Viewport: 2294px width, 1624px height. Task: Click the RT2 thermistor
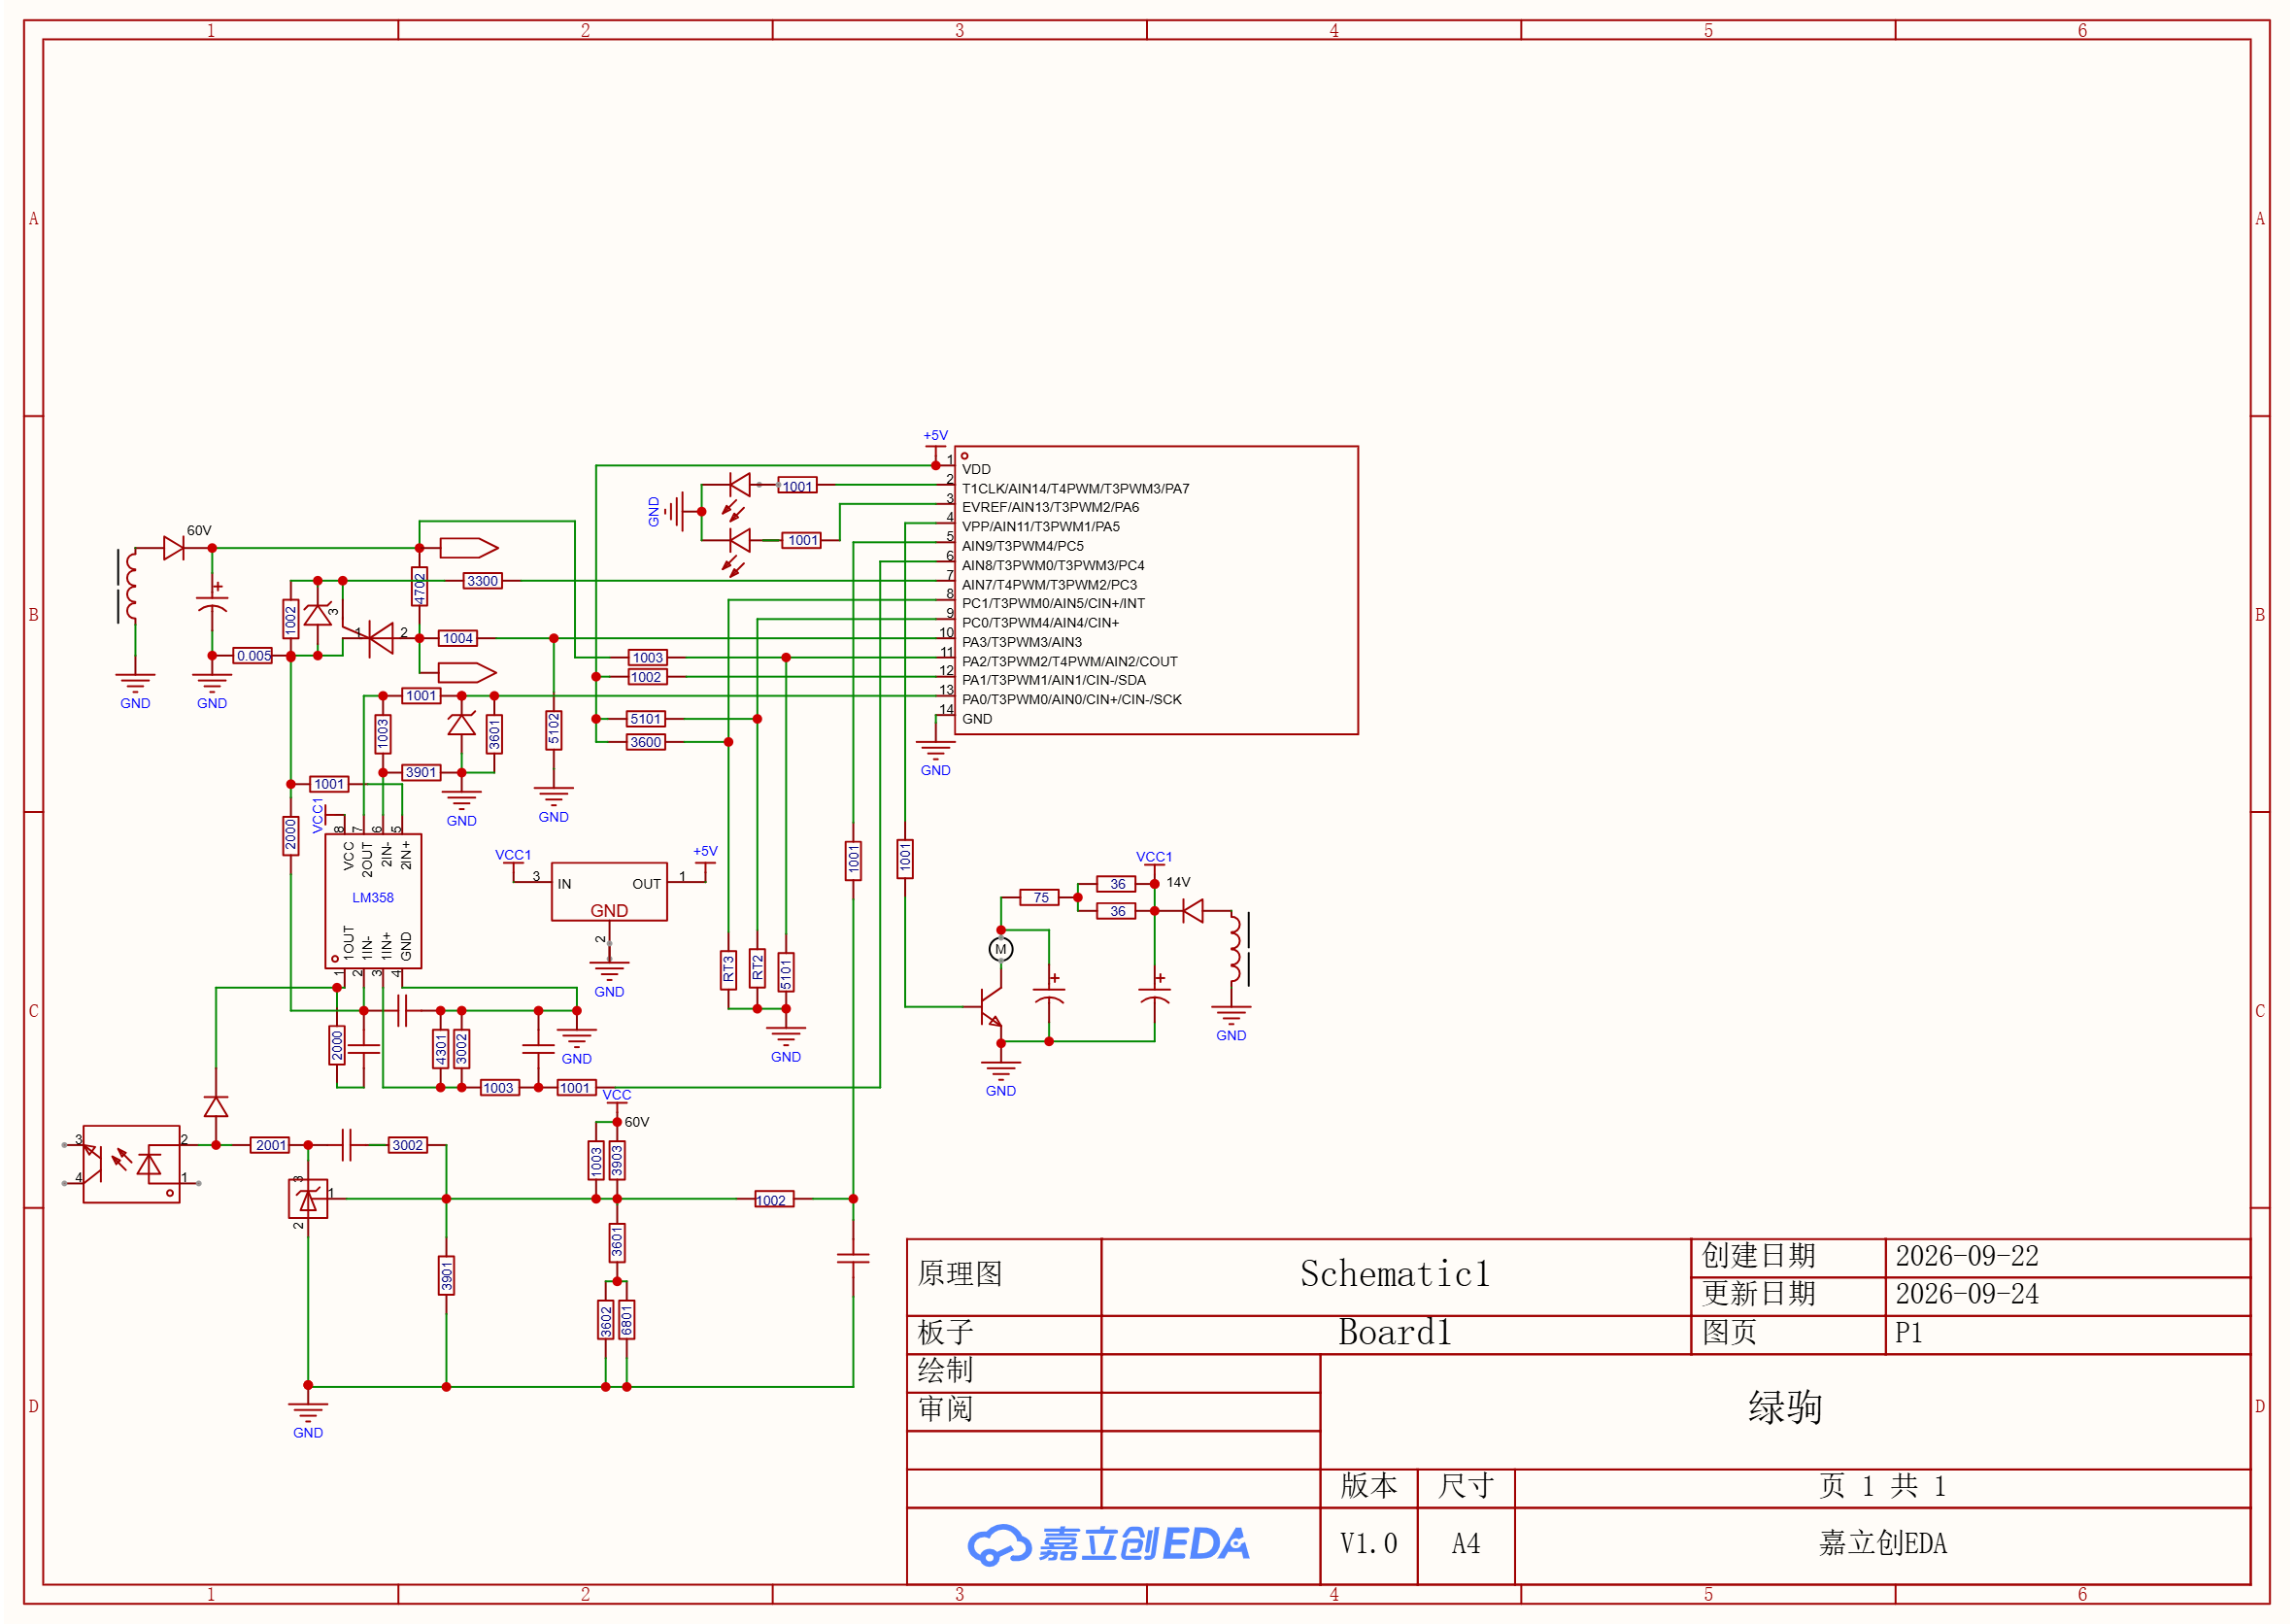757,969
